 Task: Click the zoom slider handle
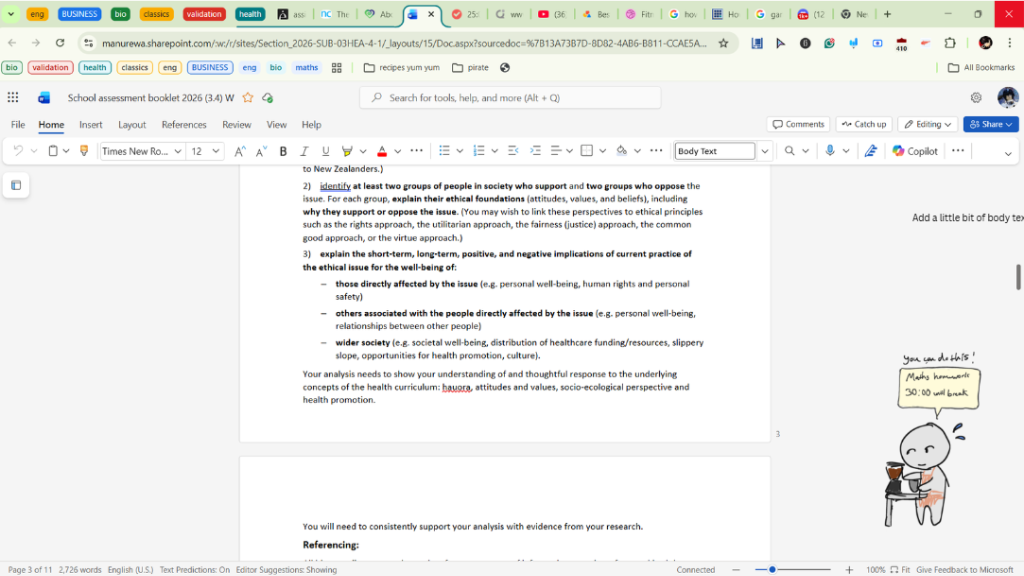click(x=772, y=569)
